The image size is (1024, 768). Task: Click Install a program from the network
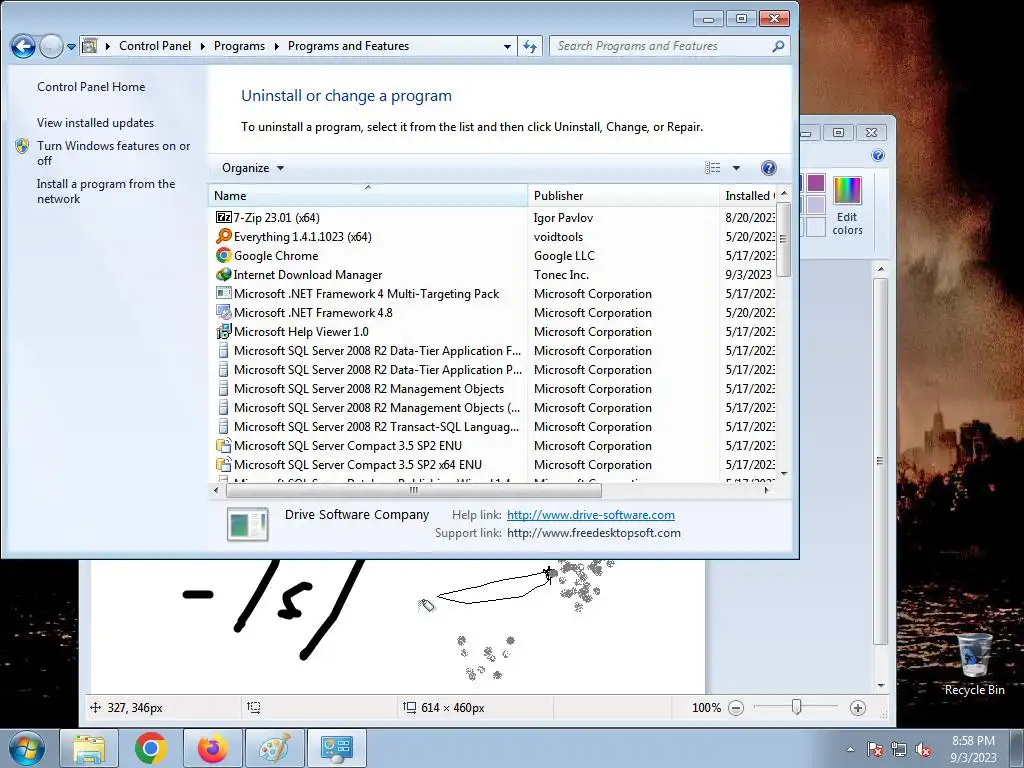pos(106,191)
